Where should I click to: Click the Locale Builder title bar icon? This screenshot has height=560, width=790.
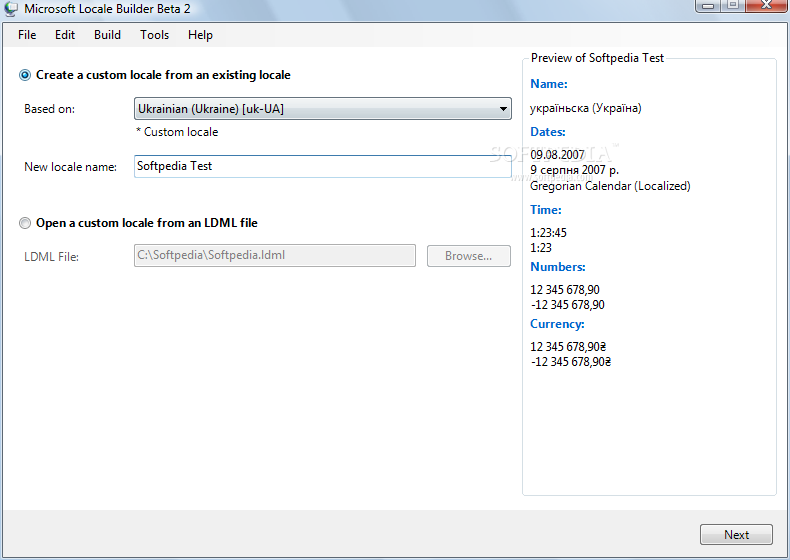pos(11,9)
